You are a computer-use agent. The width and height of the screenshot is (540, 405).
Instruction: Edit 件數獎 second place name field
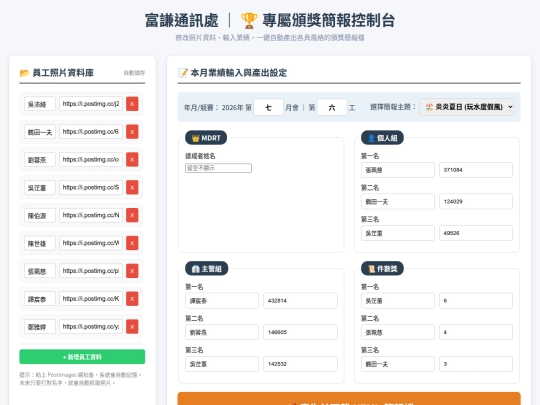(398, 332)
